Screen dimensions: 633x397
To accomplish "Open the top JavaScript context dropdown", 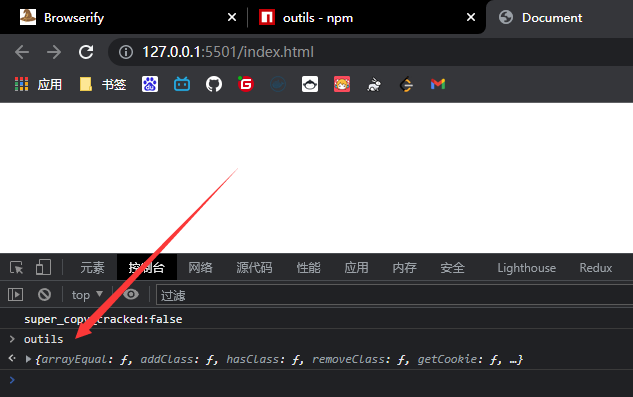I will click(87, 295).
